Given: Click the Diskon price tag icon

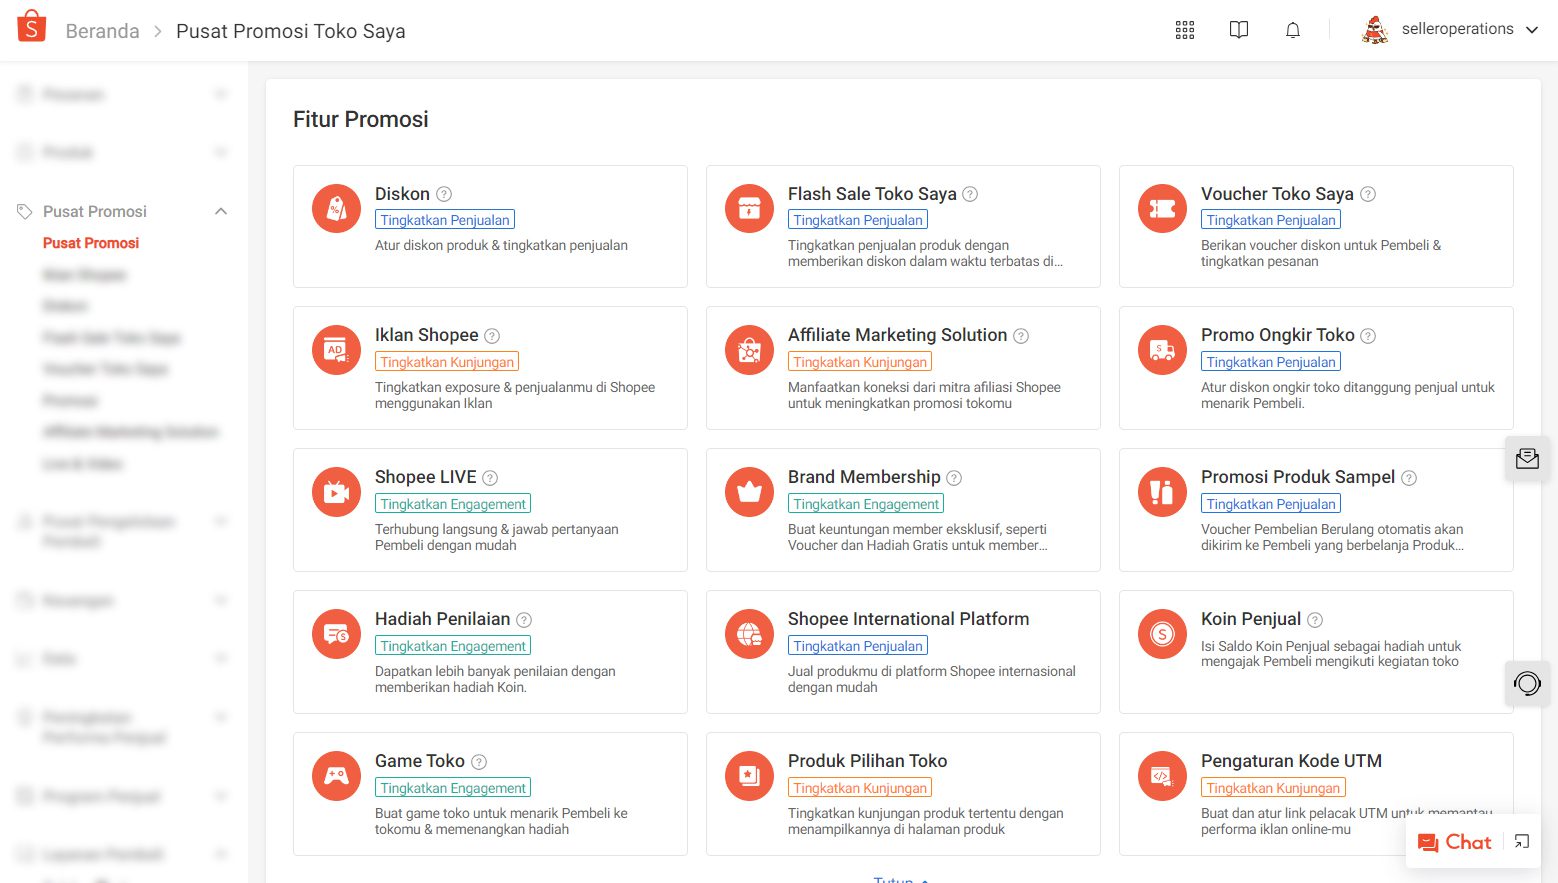Looking at the screenshot, I should pos(336,209).
